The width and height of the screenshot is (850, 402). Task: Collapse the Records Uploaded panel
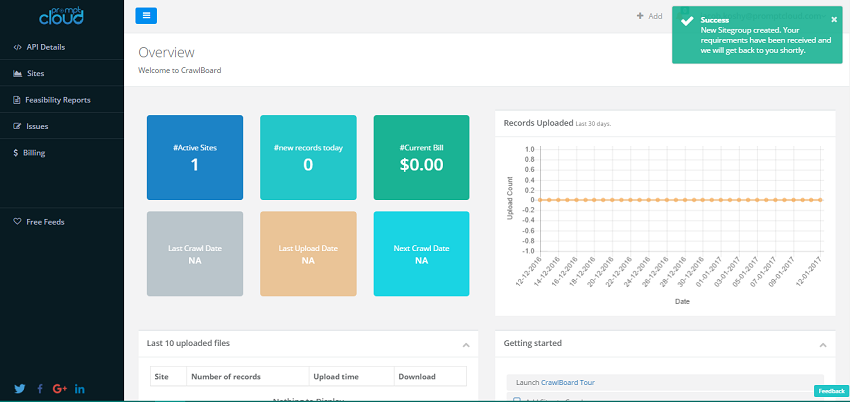click(x=822, y=124)
